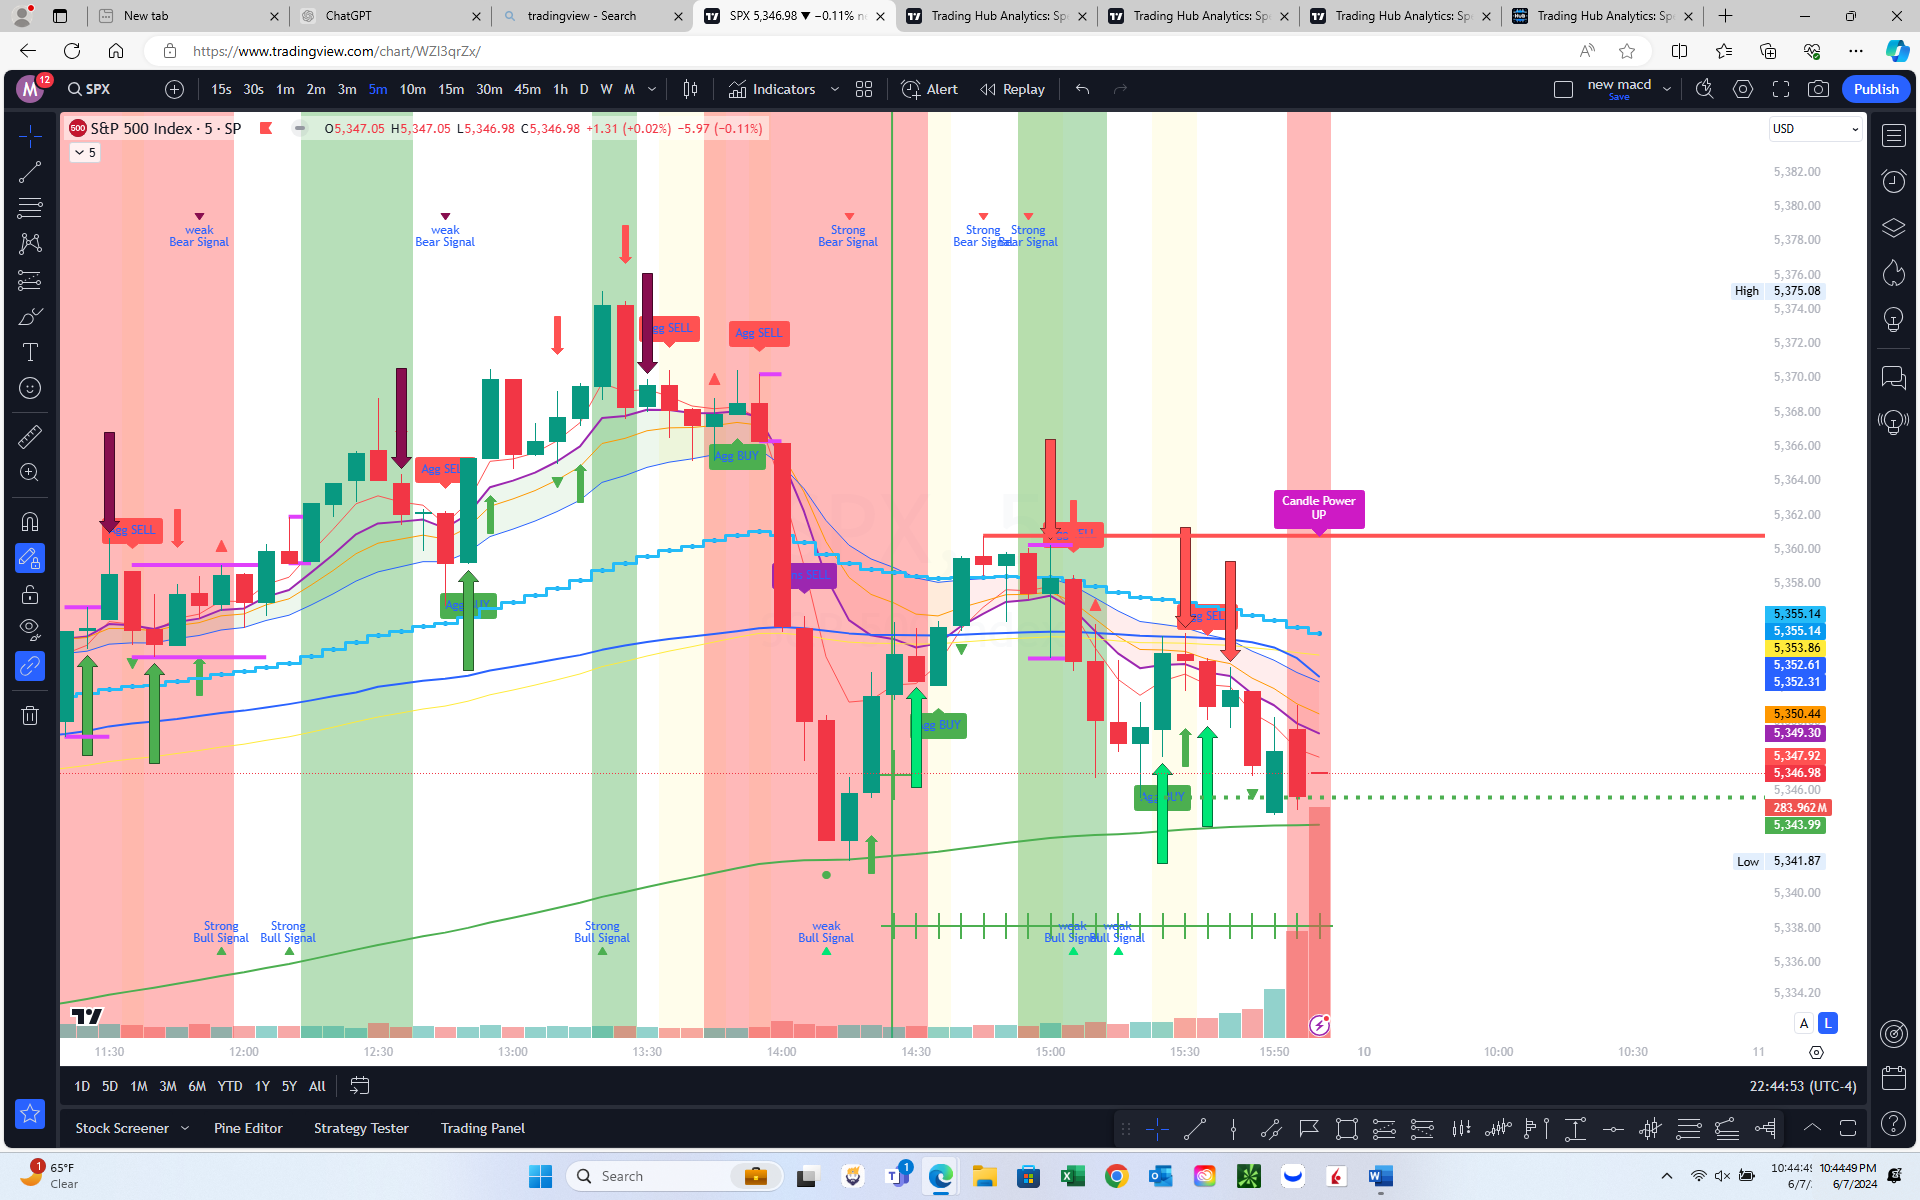This screenshot has width=1920, height=1200.
Task: Click the magnet snap tool icon
Action: (28, 523)
